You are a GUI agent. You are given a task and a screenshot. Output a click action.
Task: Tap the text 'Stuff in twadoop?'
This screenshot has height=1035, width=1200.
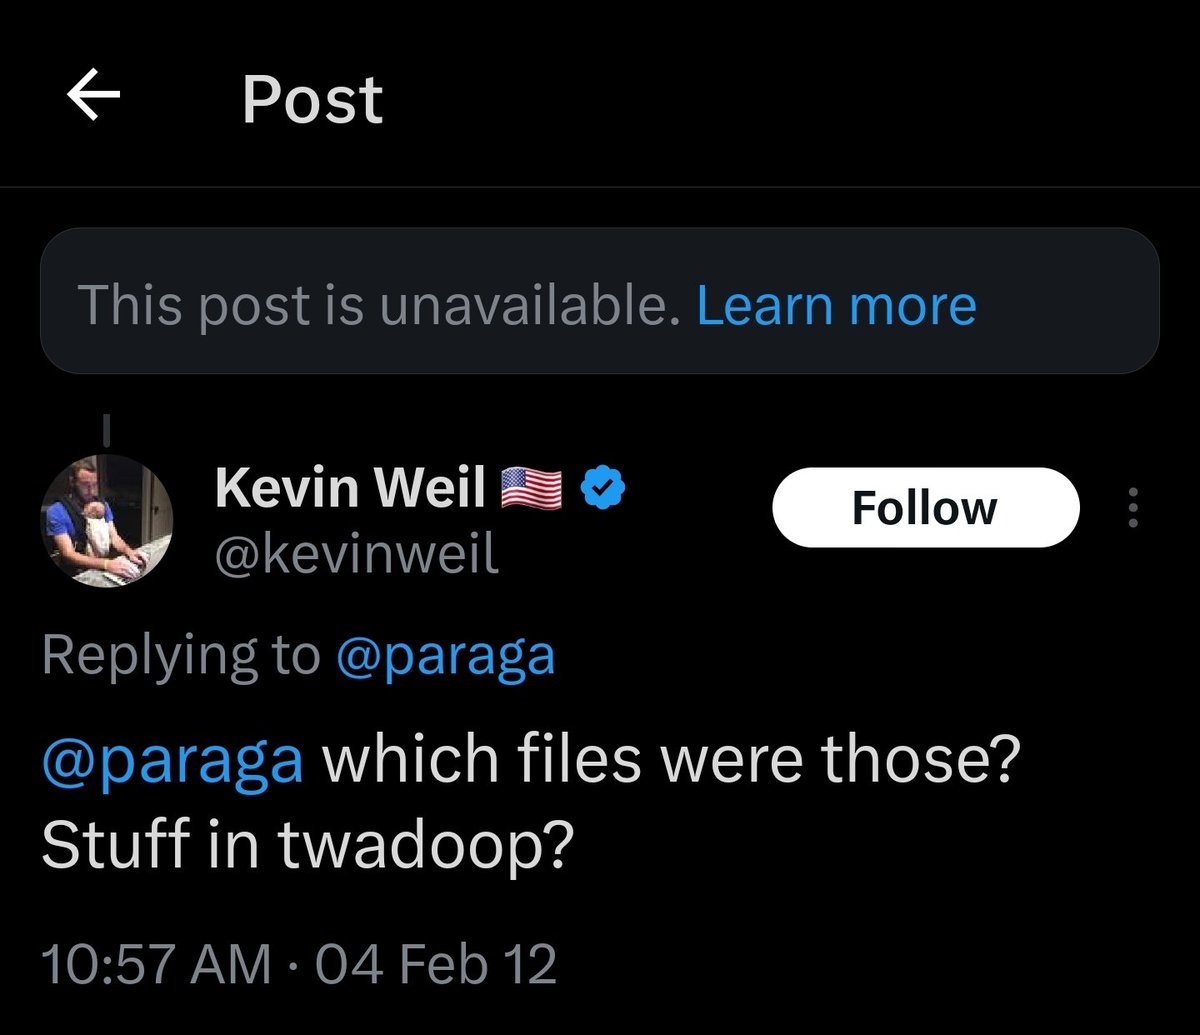[x=306, y=845]
